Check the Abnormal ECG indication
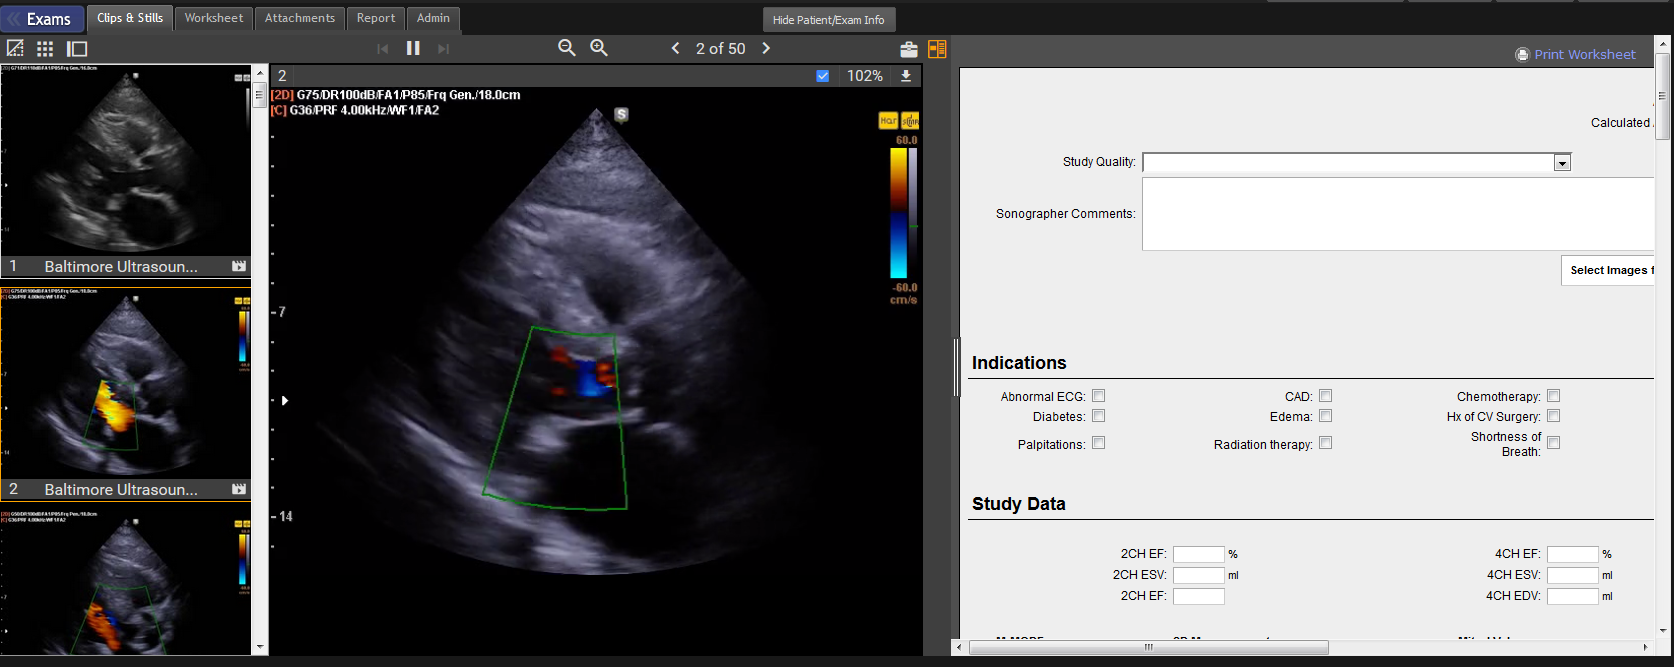1674x667 pixels. pyautogui.click(x=1098, y=396)
